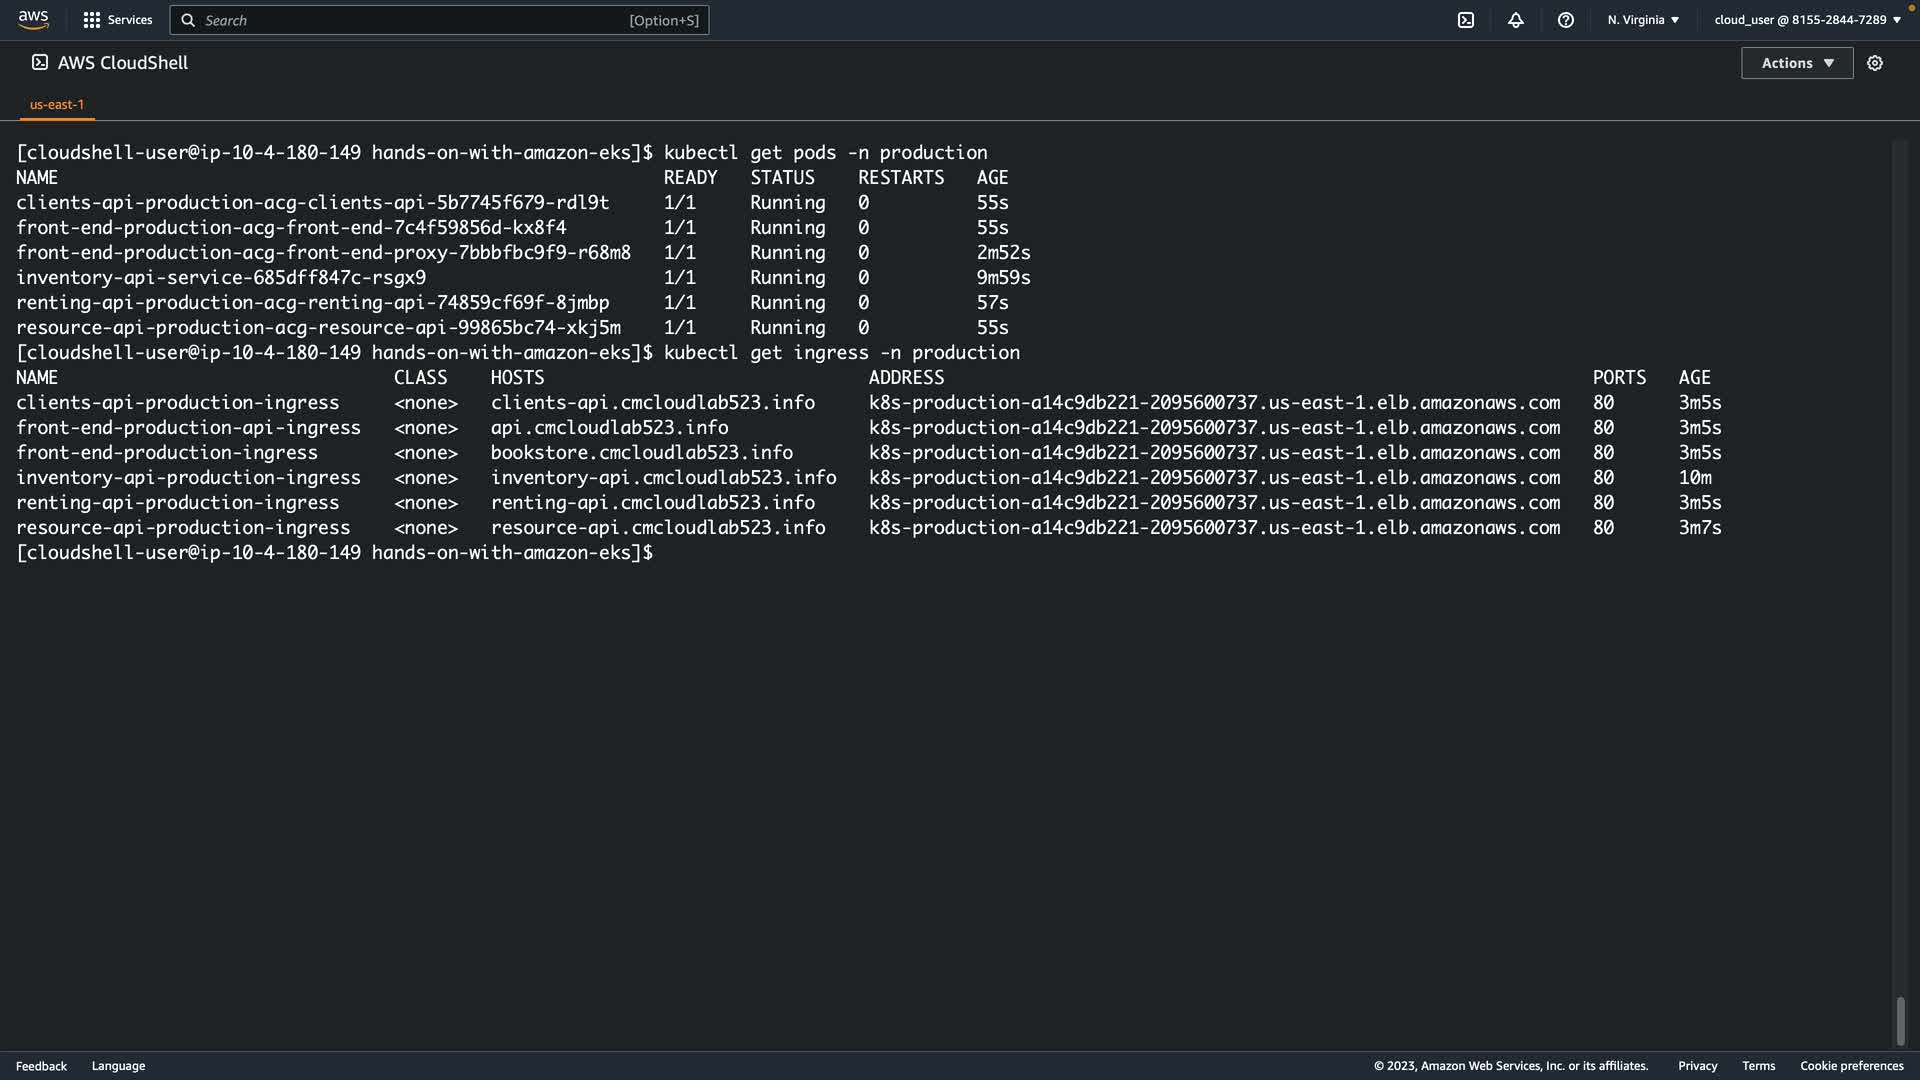
Task: Click the search magnifier icon
Action: click(188, 20)
